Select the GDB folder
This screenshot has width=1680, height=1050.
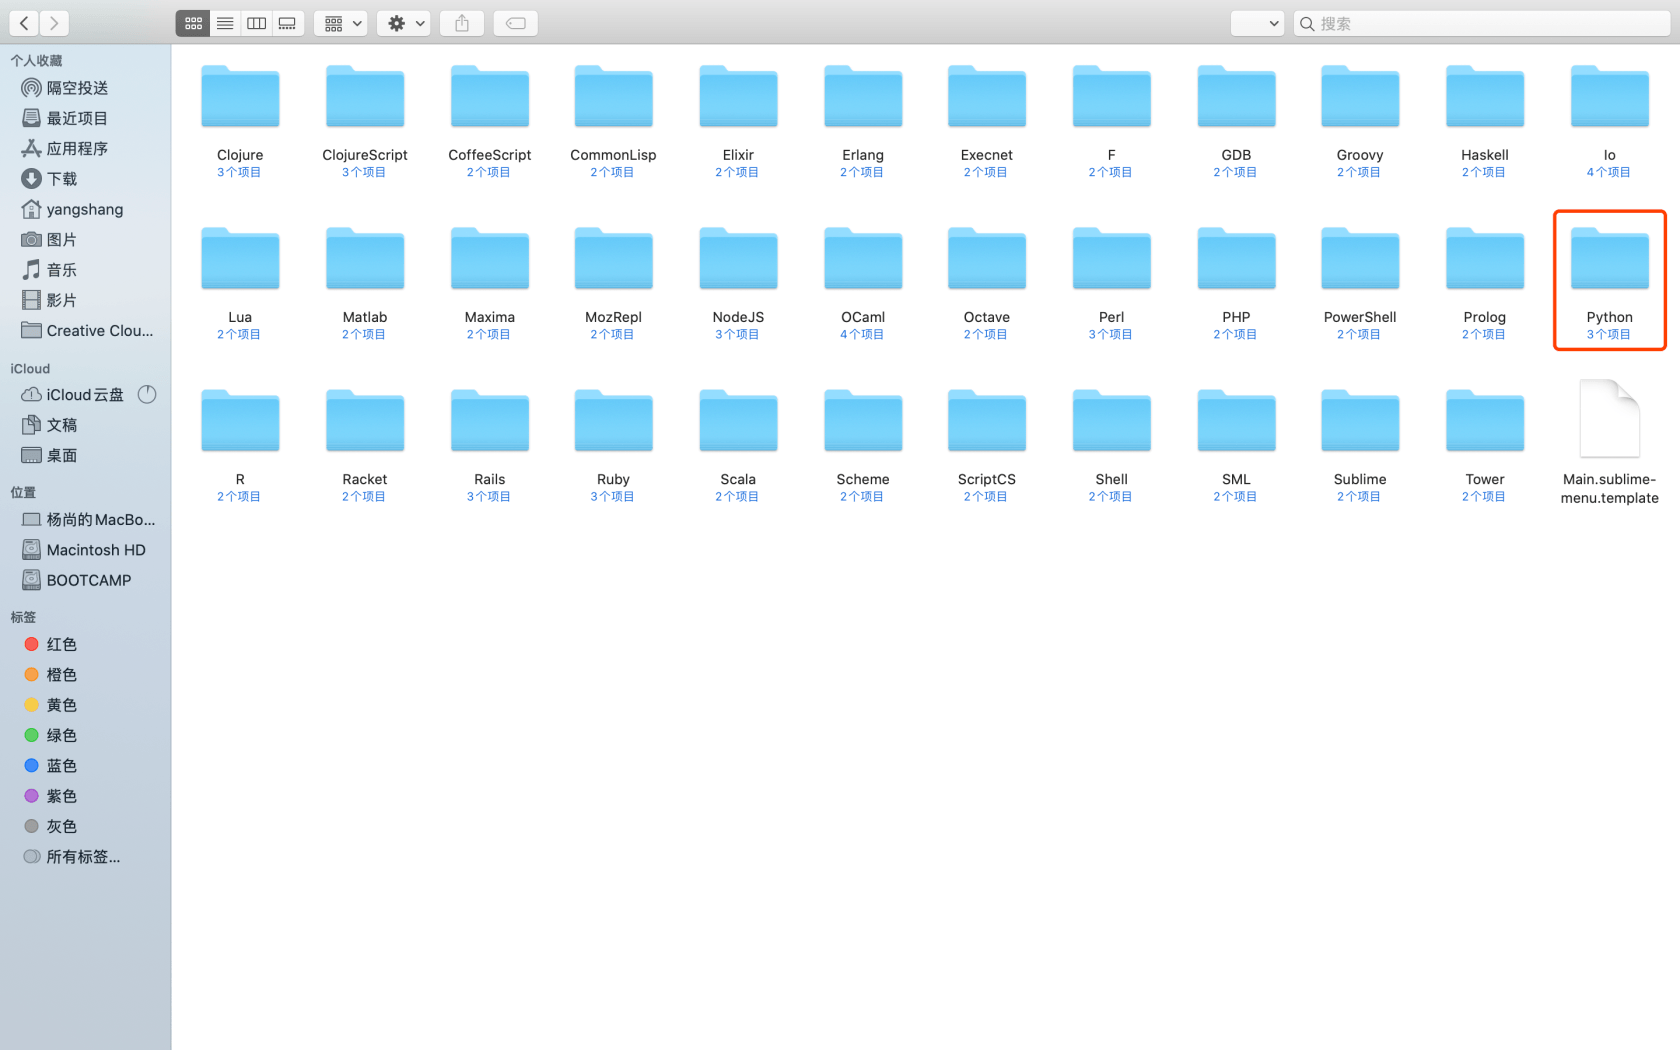pos(1236,97)
